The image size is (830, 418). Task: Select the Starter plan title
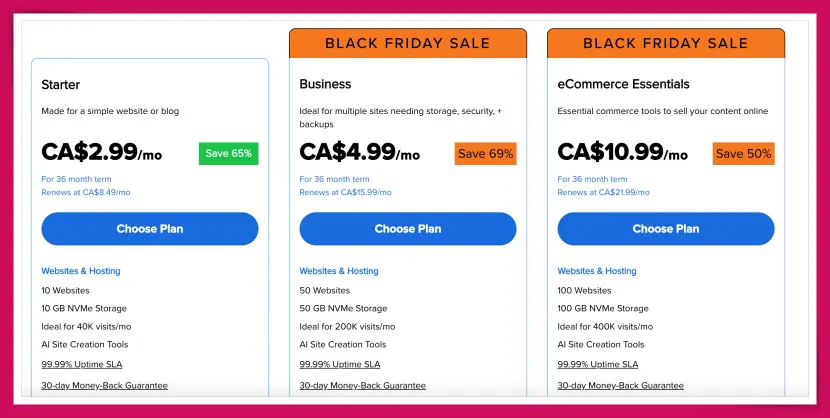click(61, 84)
